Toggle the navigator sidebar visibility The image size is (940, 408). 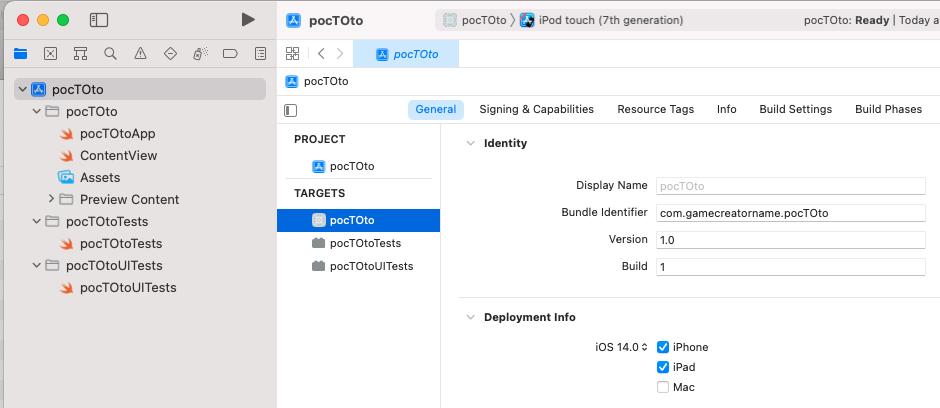[98, 20]
